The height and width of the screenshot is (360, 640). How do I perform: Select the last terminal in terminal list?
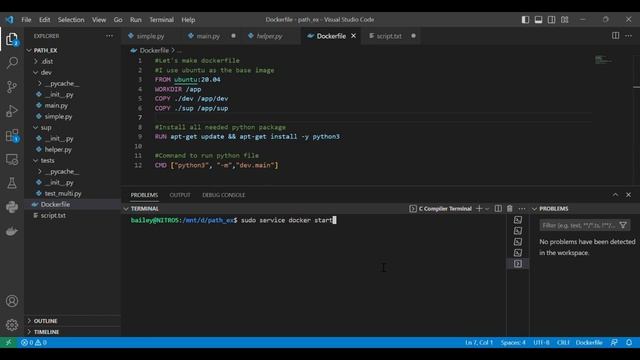click(518, 264)
